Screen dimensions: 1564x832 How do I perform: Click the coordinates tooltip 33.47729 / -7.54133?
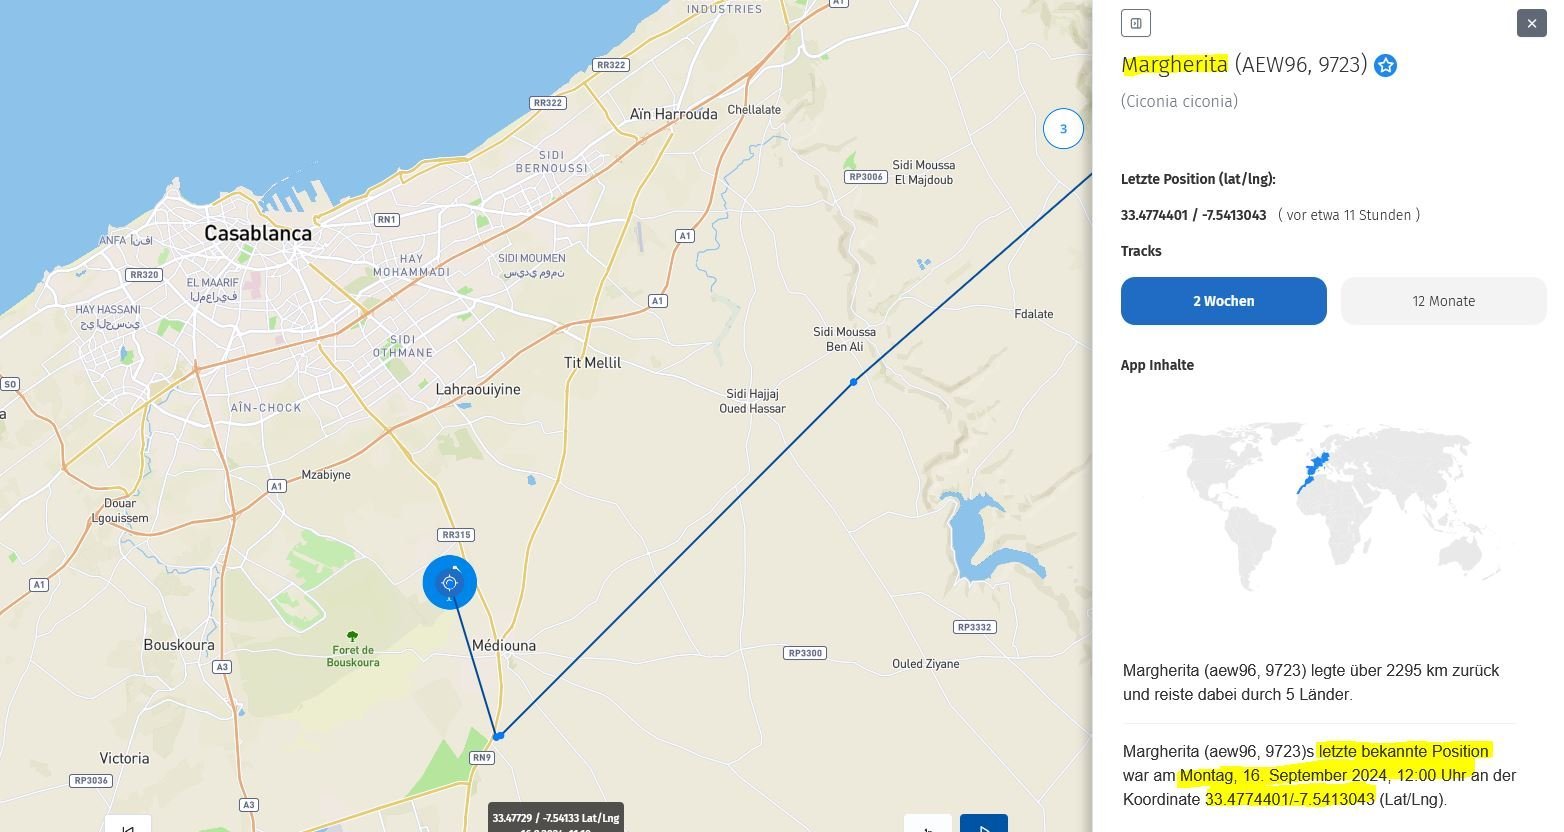tap(556, 818)
